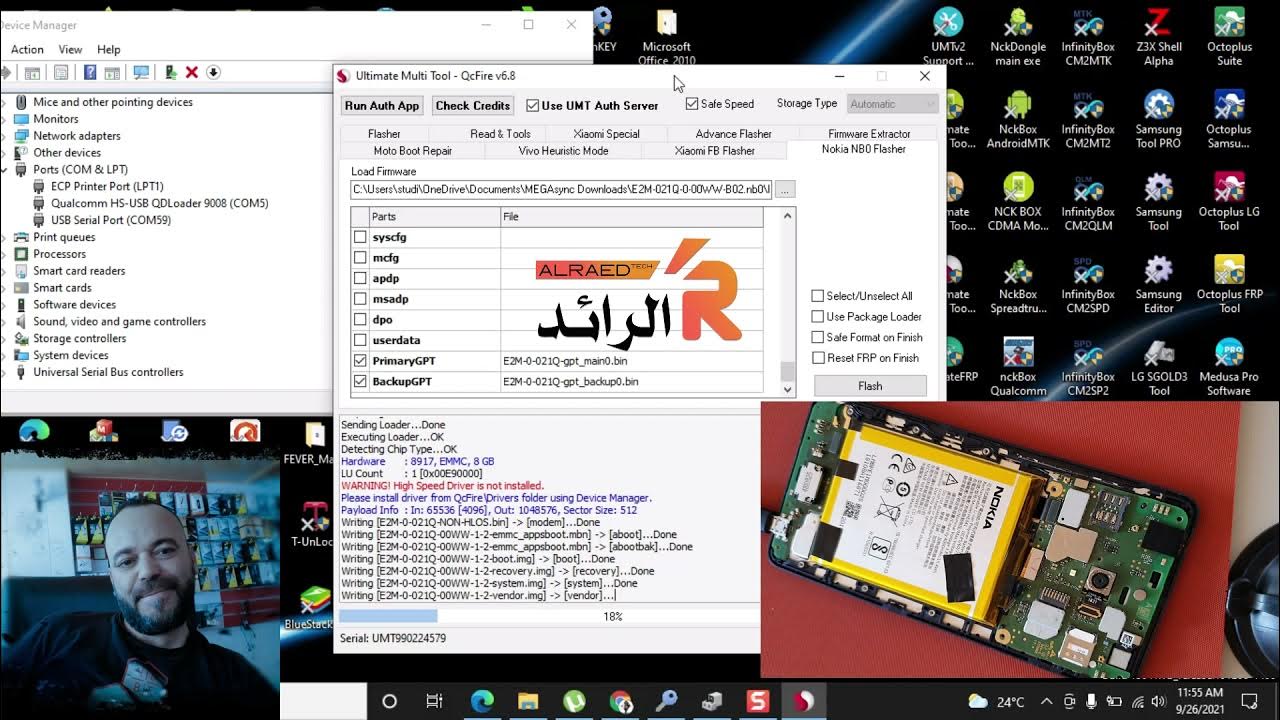Check the syscfg partition checkbox
The width and height of the screenshot is (1280, 720).
click(360, 237)
